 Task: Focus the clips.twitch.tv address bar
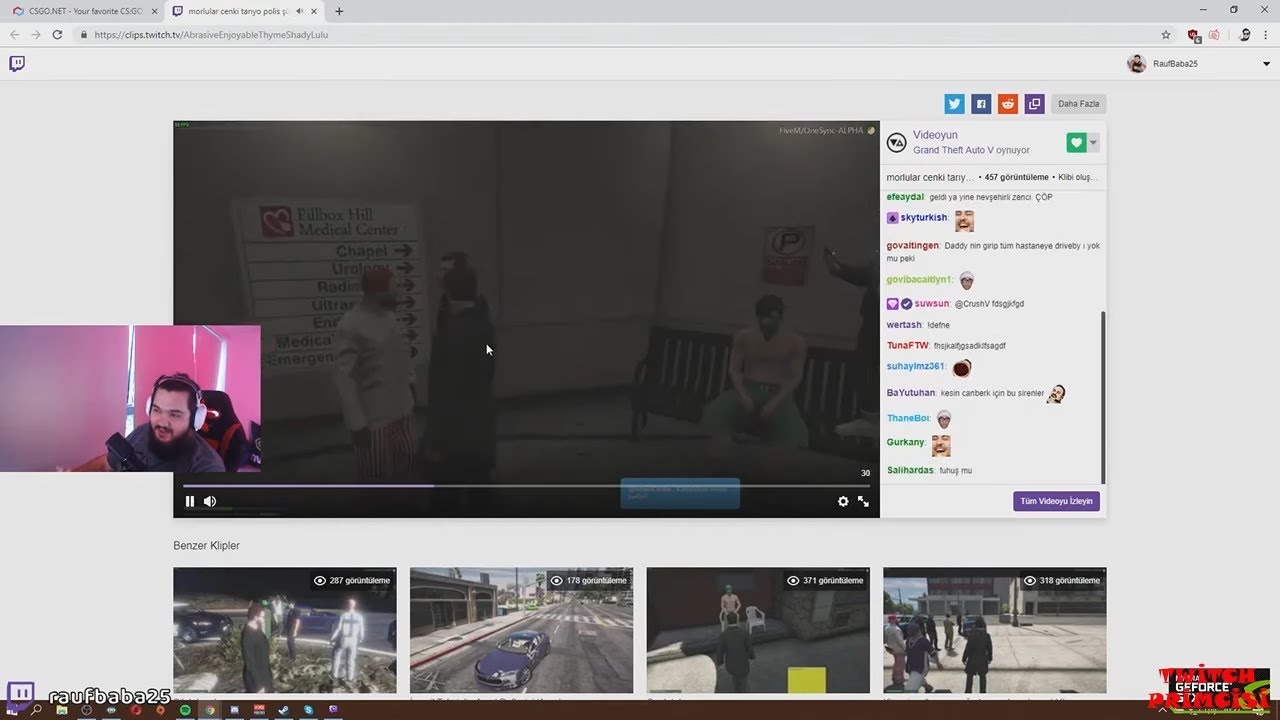620,35
